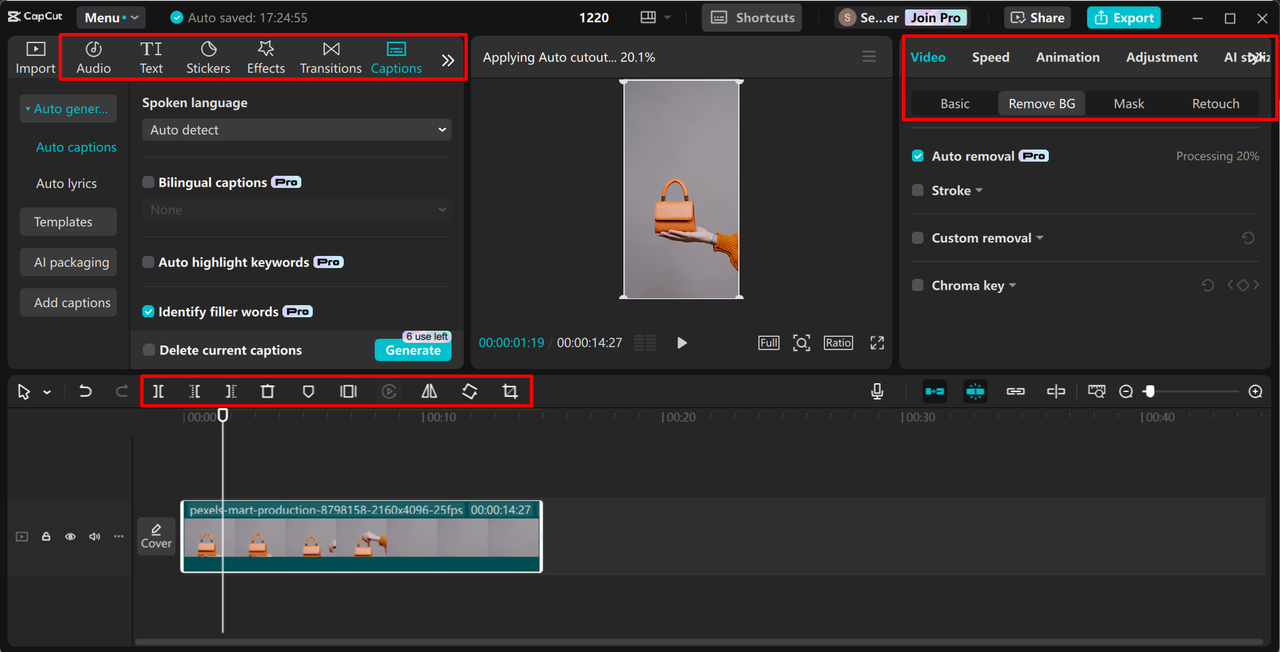Open the Import media tab
1280x652 pixels.
point(35,58)
